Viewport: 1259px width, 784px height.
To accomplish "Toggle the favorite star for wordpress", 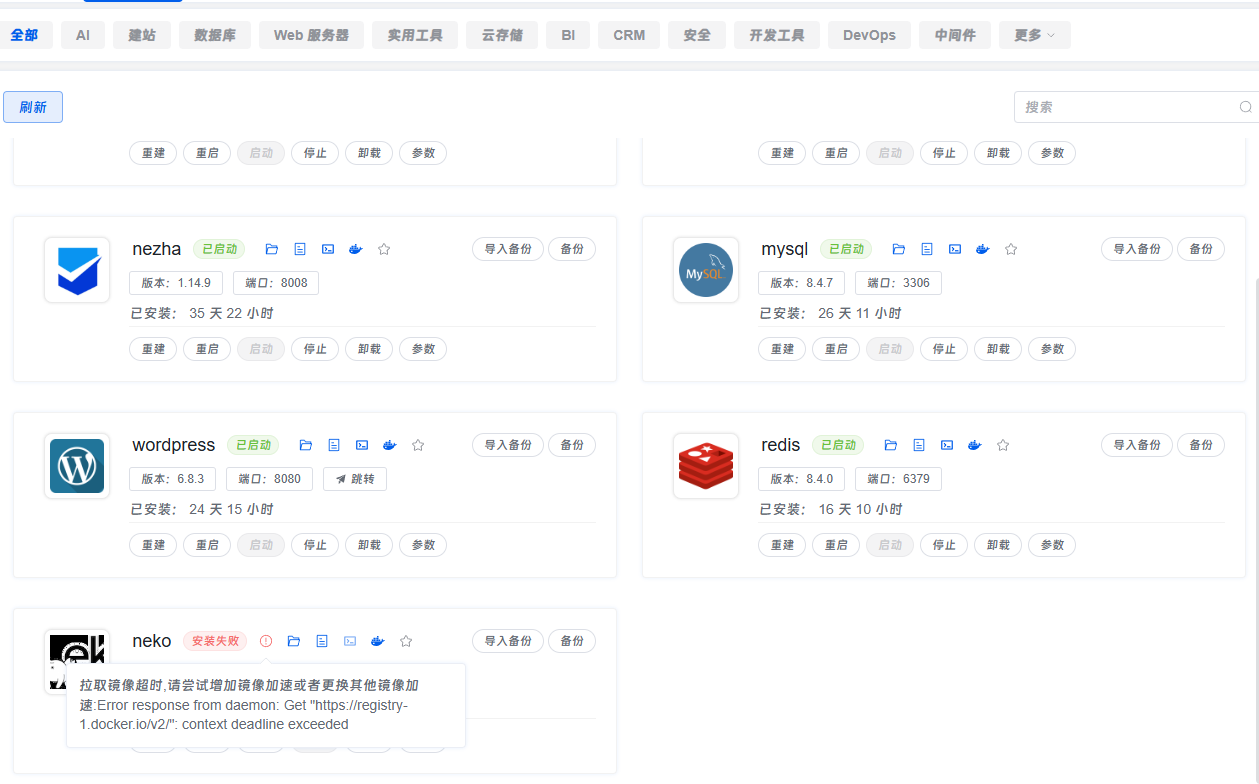I will tap(418, 445).
